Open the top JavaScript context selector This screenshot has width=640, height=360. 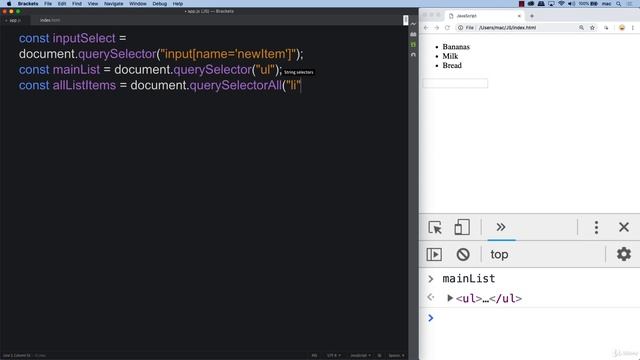pos(499,254)
